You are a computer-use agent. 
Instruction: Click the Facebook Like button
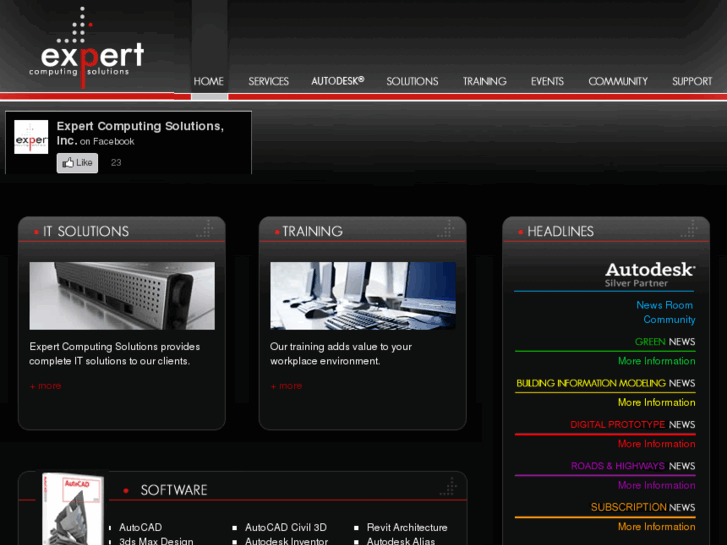click(x=77, y=163)
